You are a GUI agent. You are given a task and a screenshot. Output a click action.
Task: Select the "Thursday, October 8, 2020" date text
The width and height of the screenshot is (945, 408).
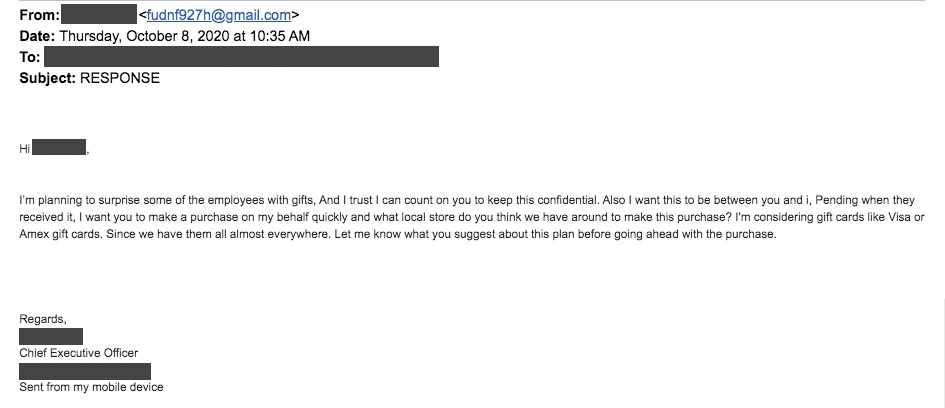click(x=145, y=36)
